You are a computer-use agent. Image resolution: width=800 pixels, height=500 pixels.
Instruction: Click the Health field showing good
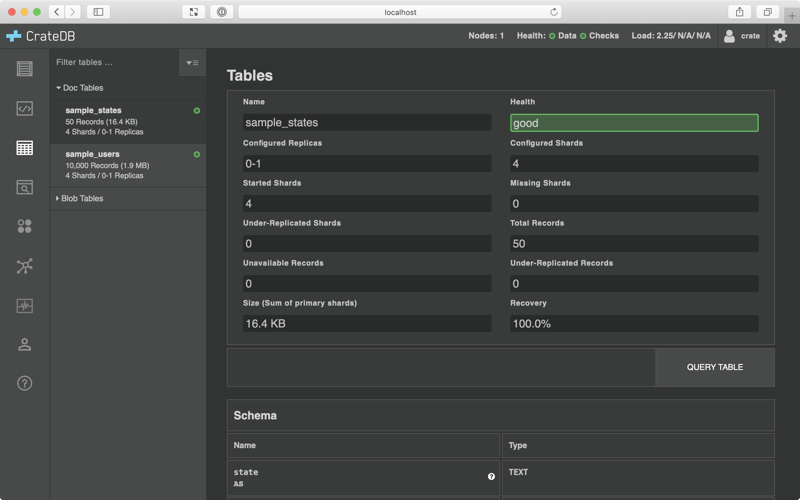[x=634, y=123]
